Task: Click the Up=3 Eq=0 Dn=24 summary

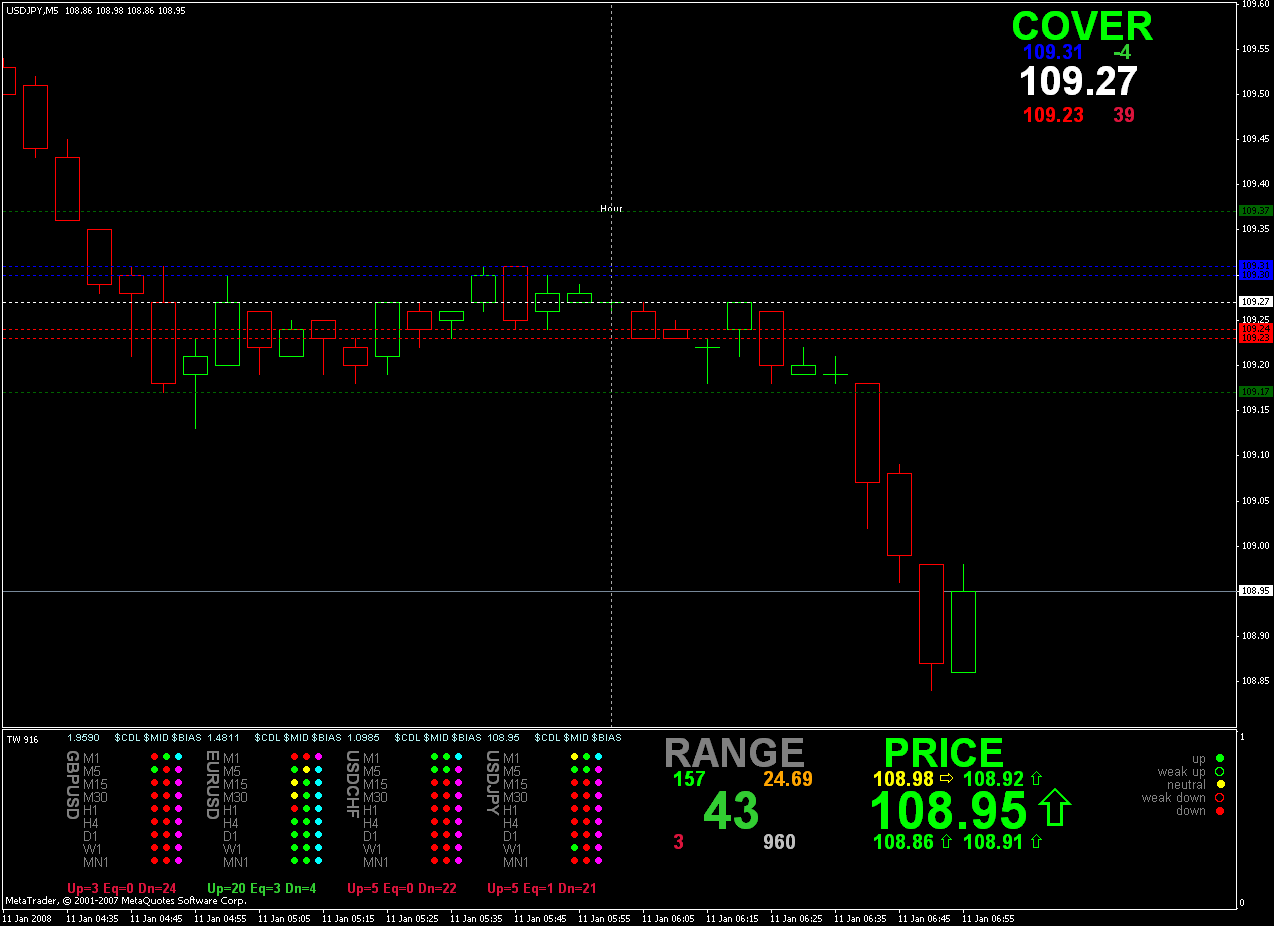Action: click(x=122, y=888)
